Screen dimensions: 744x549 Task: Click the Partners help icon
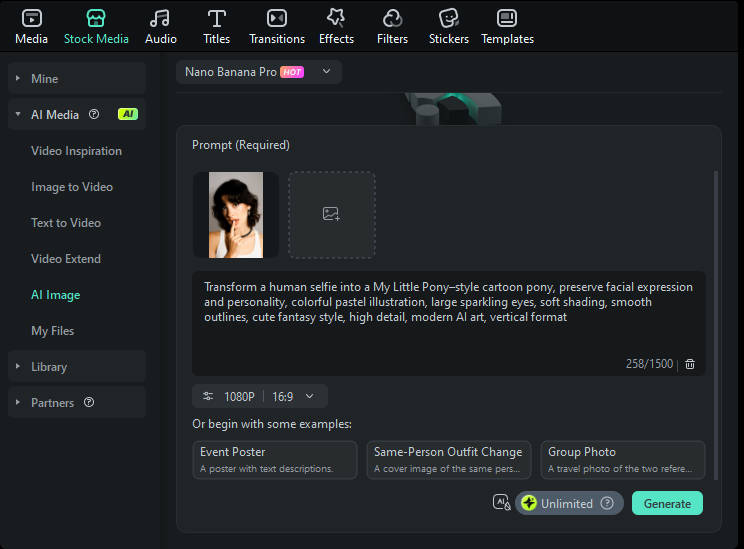pos(89,402)
